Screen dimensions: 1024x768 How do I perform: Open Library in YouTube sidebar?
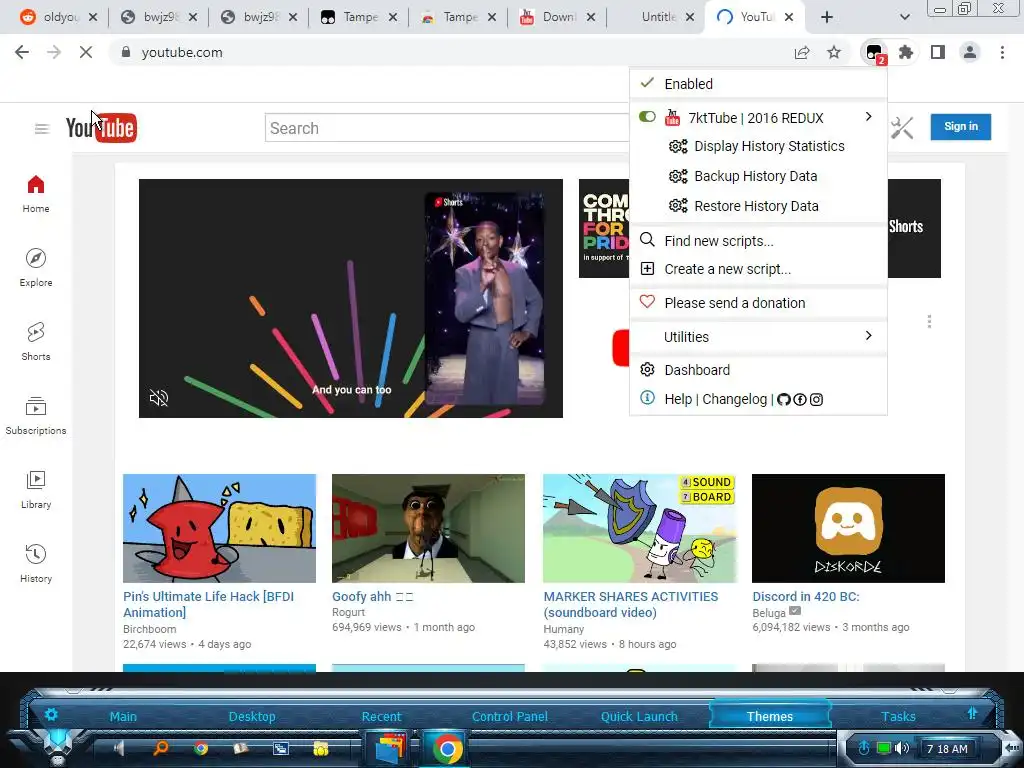(x=36, y=490)
